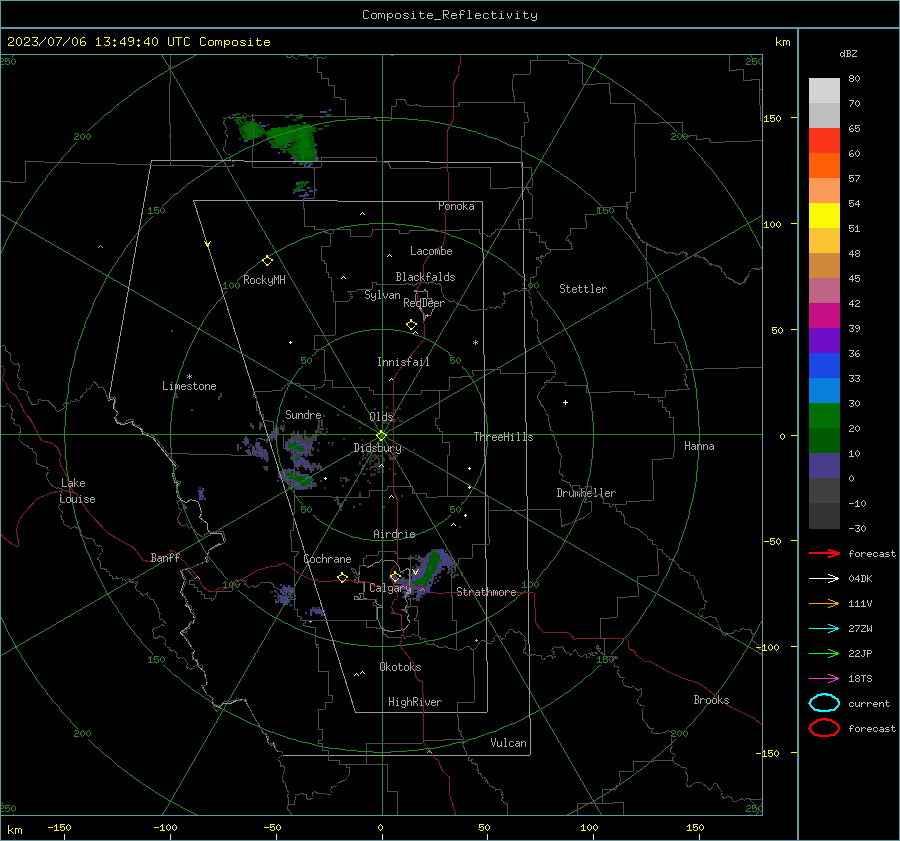Click the Sundre town label
900x841 pixels.
click(x=303, y=414)
